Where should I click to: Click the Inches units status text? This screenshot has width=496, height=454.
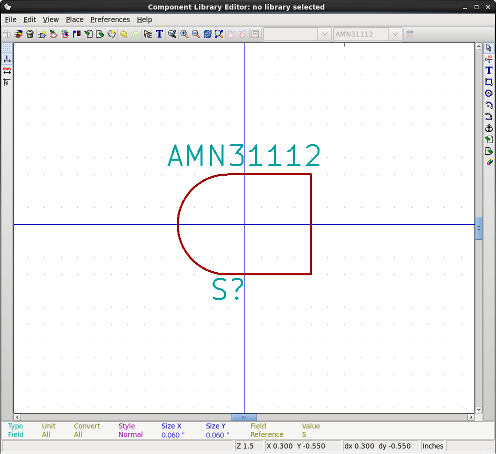[433, 446]
